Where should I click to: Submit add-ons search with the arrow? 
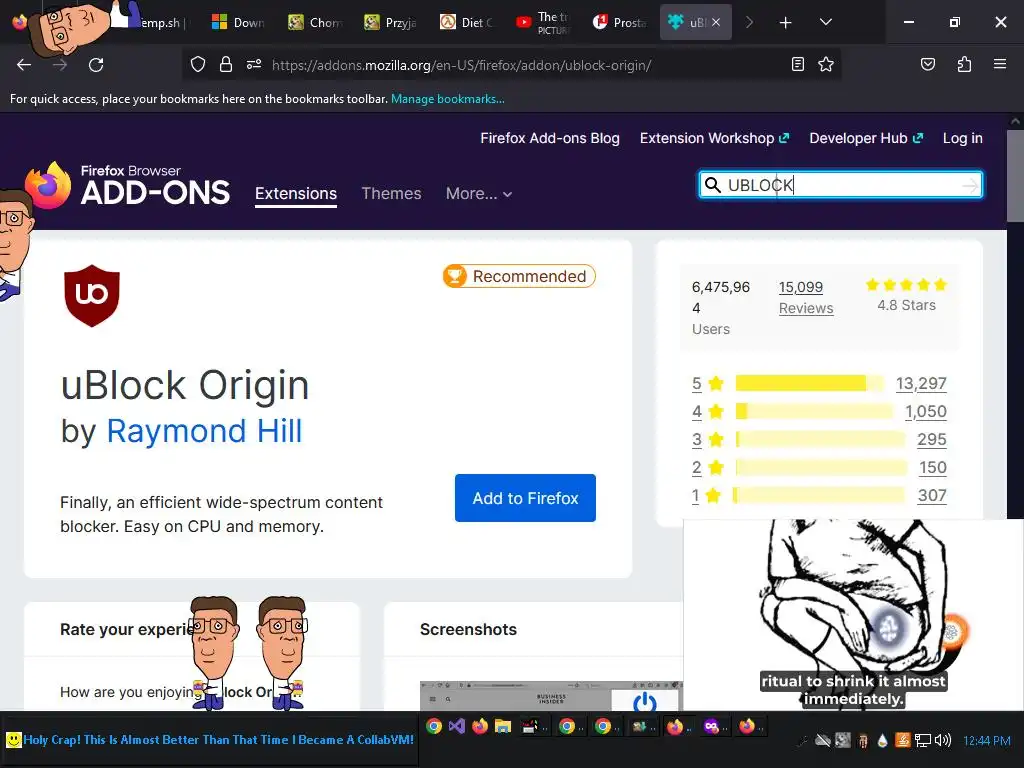[970, 185]
